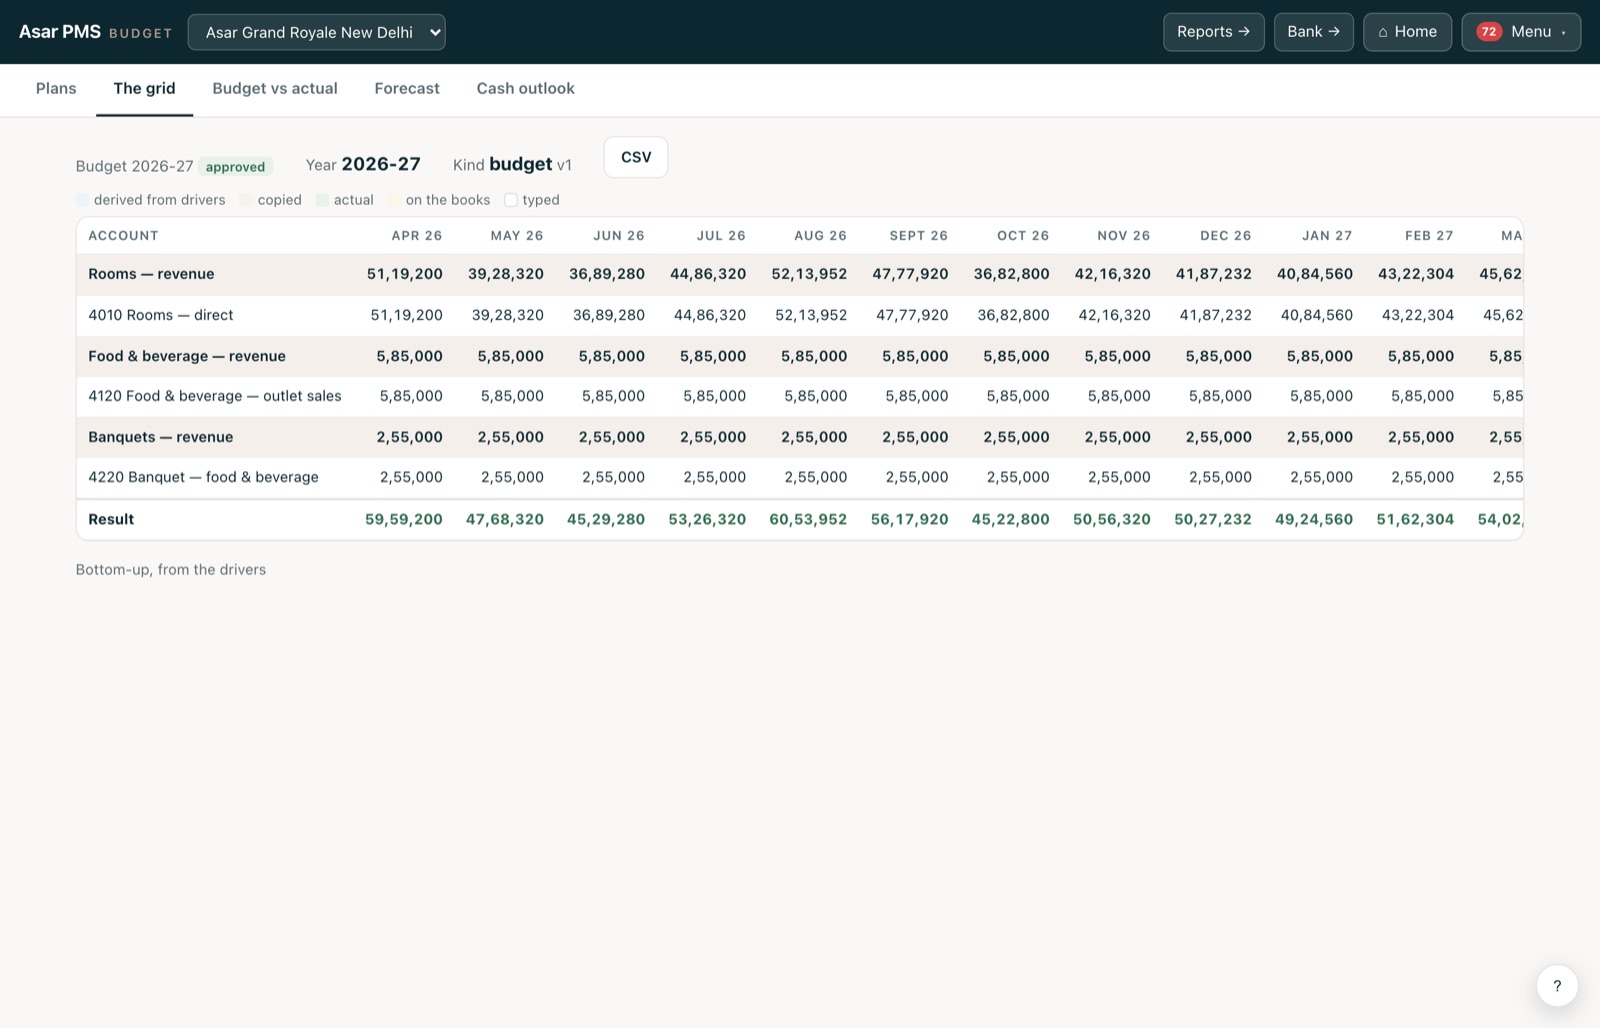Click the FEB 27 column header
Image resolution: width=1600 pixels, height=1028 pixels.
(1429, 236)
